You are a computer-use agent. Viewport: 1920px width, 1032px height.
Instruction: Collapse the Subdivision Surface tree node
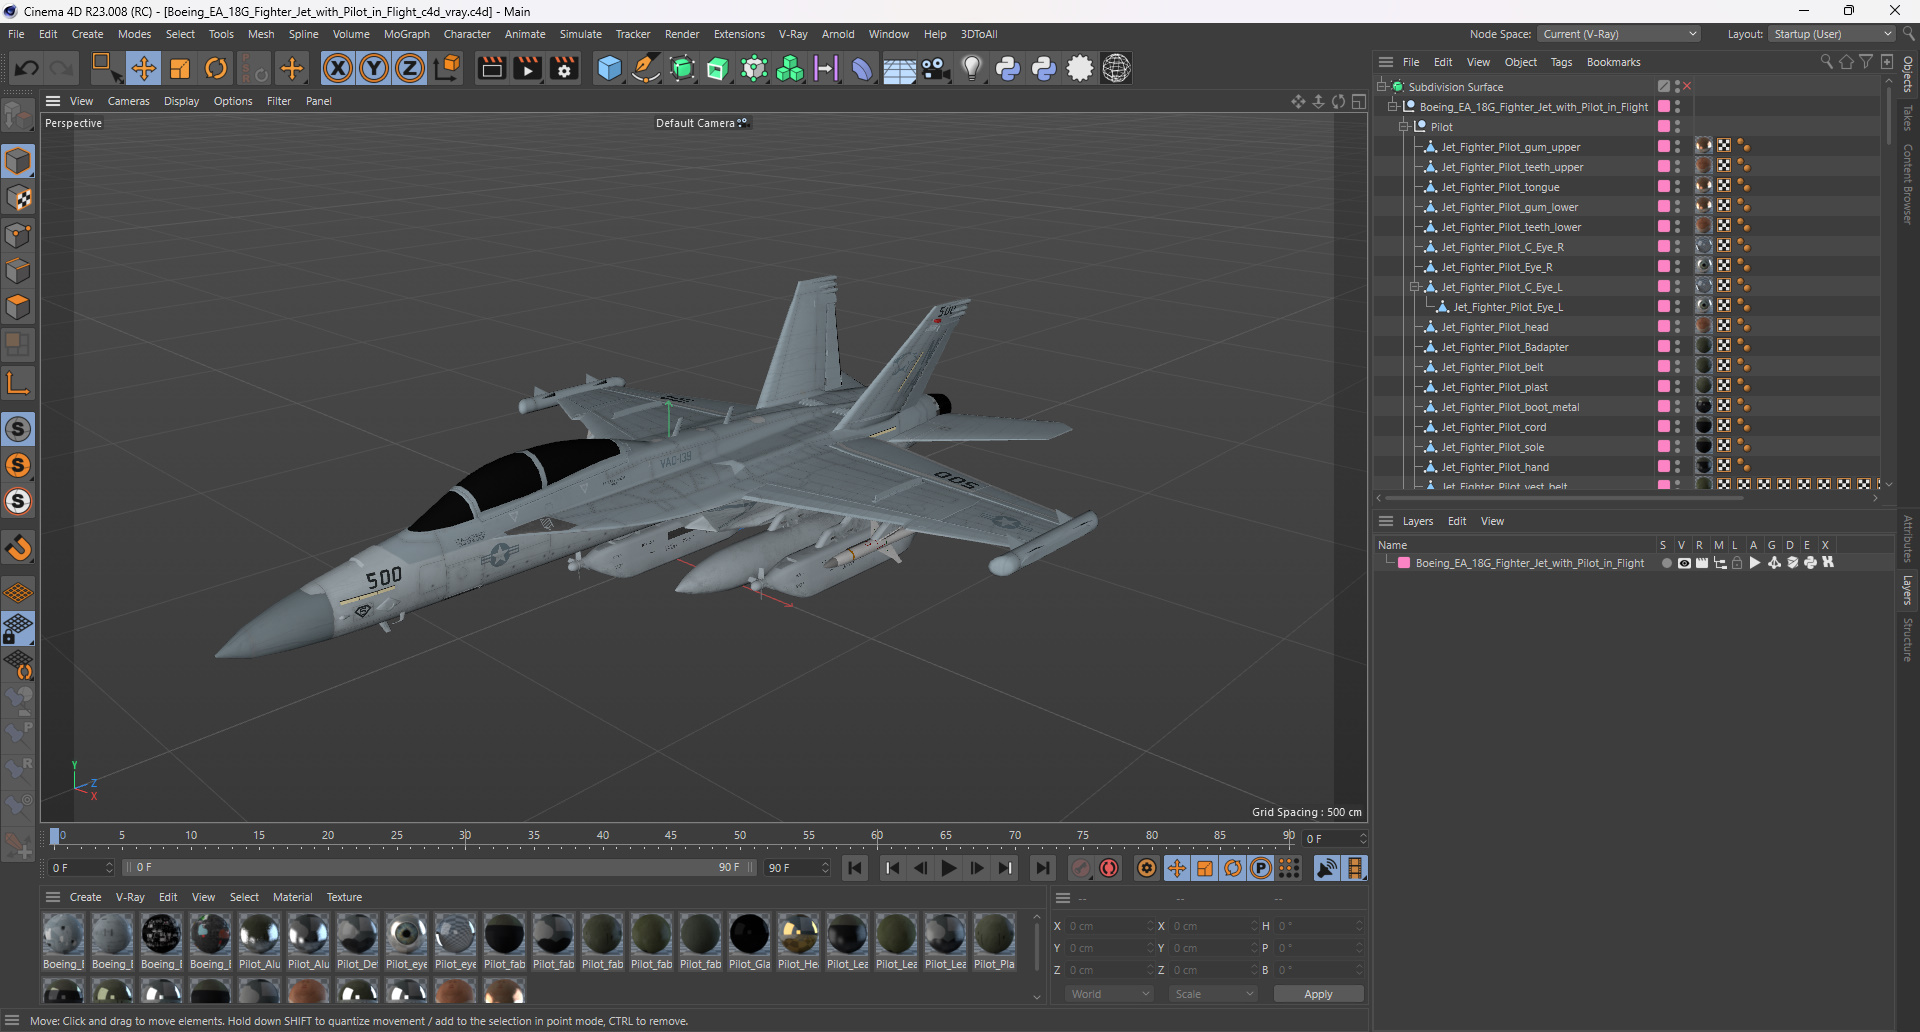(1382, 86)
